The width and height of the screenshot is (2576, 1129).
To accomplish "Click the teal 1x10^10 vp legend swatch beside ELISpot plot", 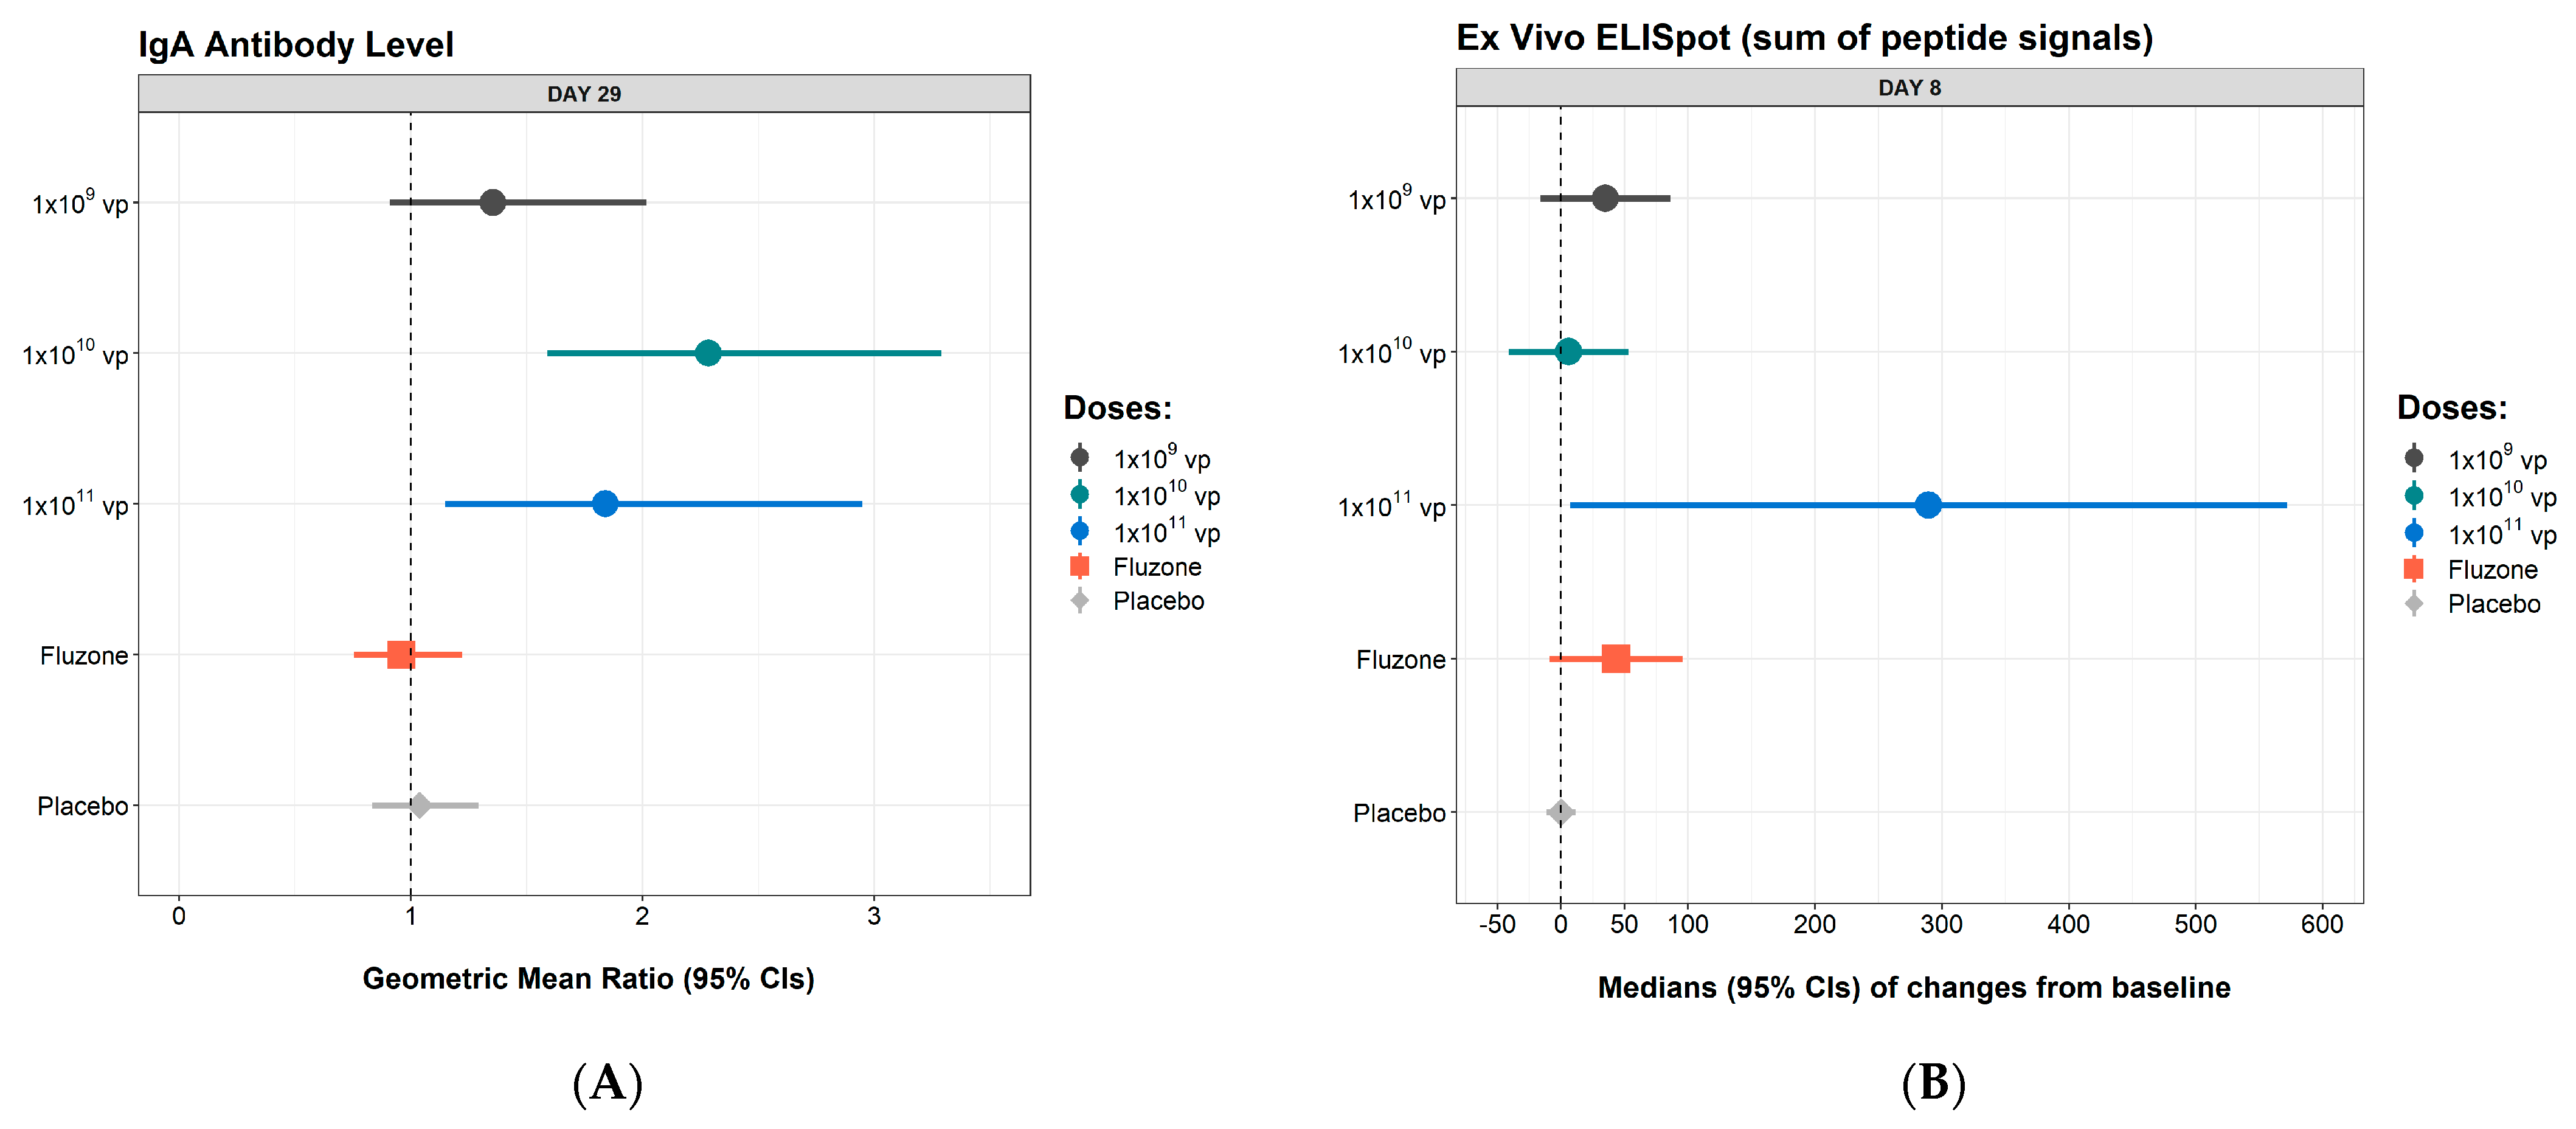I will tap(2413, 496).
